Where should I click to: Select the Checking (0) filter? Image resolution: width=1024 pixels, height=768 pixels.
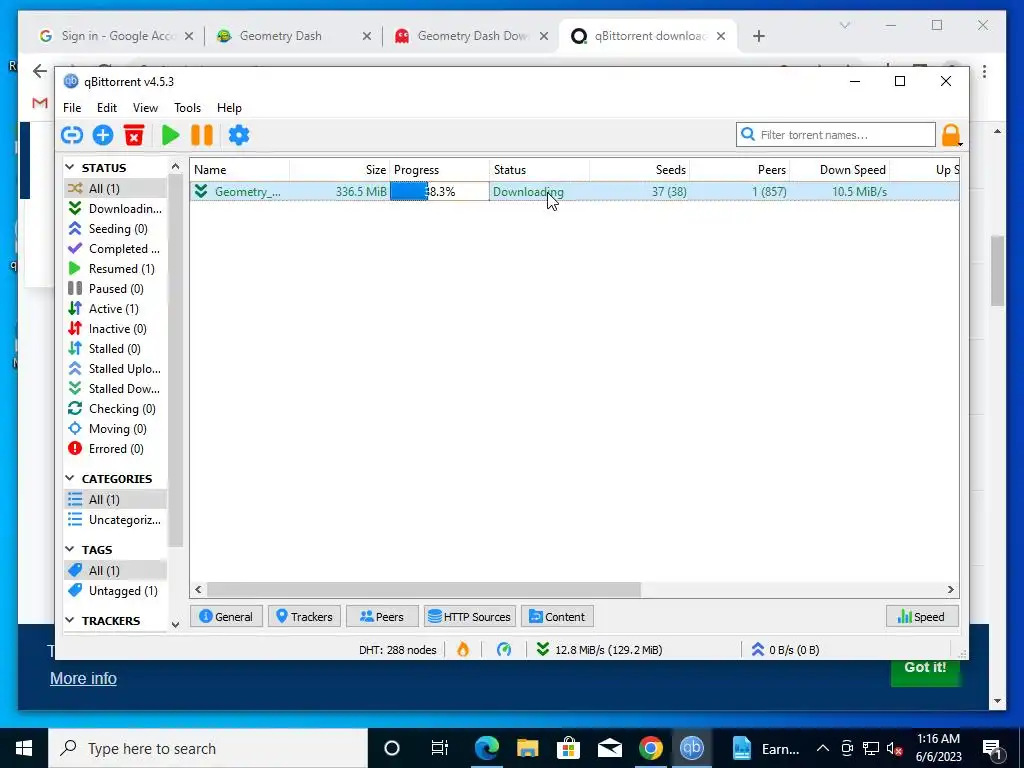(x=115, y=409)
